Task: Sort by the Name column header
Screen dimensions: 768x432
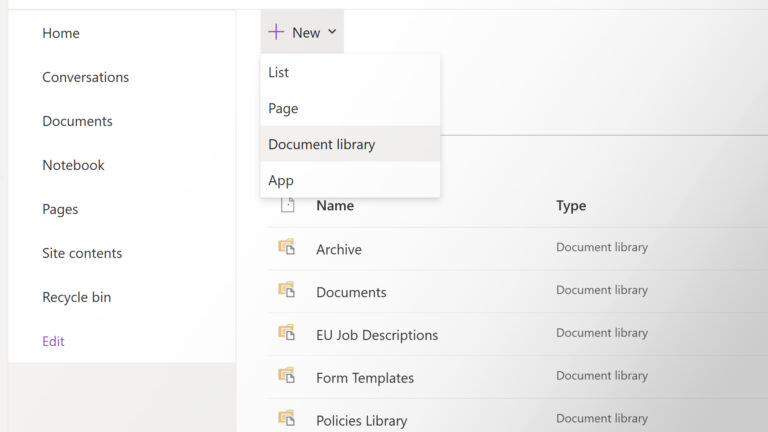Action: point(335,205)
